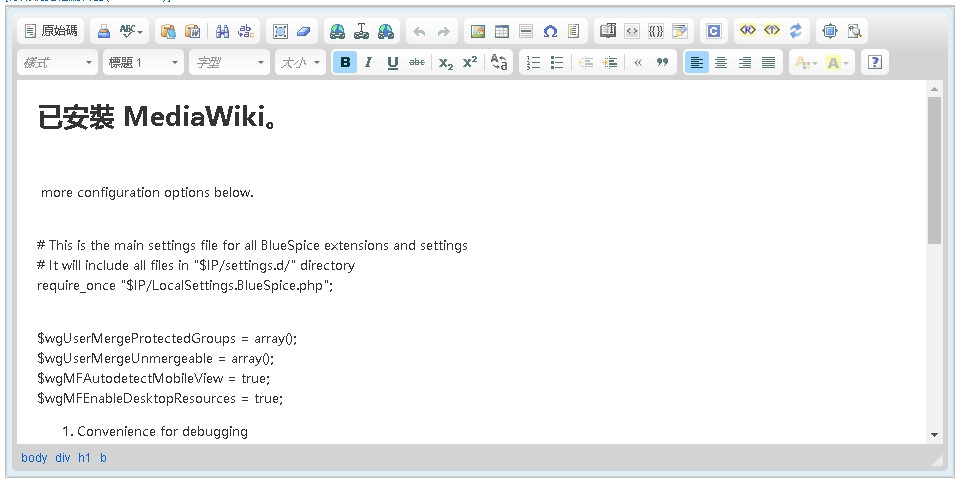The width and height of the screenshot is (955, 481).
Task: Select h1 in the elements path
Action: click(x=84, y=458)
